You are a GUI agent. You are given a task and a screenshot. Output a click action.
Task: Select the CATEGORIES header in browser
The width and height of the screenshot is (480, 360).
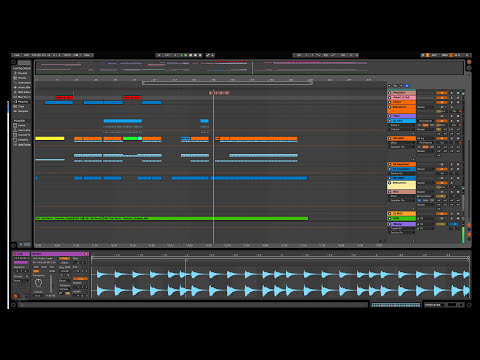[x=22, y=68]
